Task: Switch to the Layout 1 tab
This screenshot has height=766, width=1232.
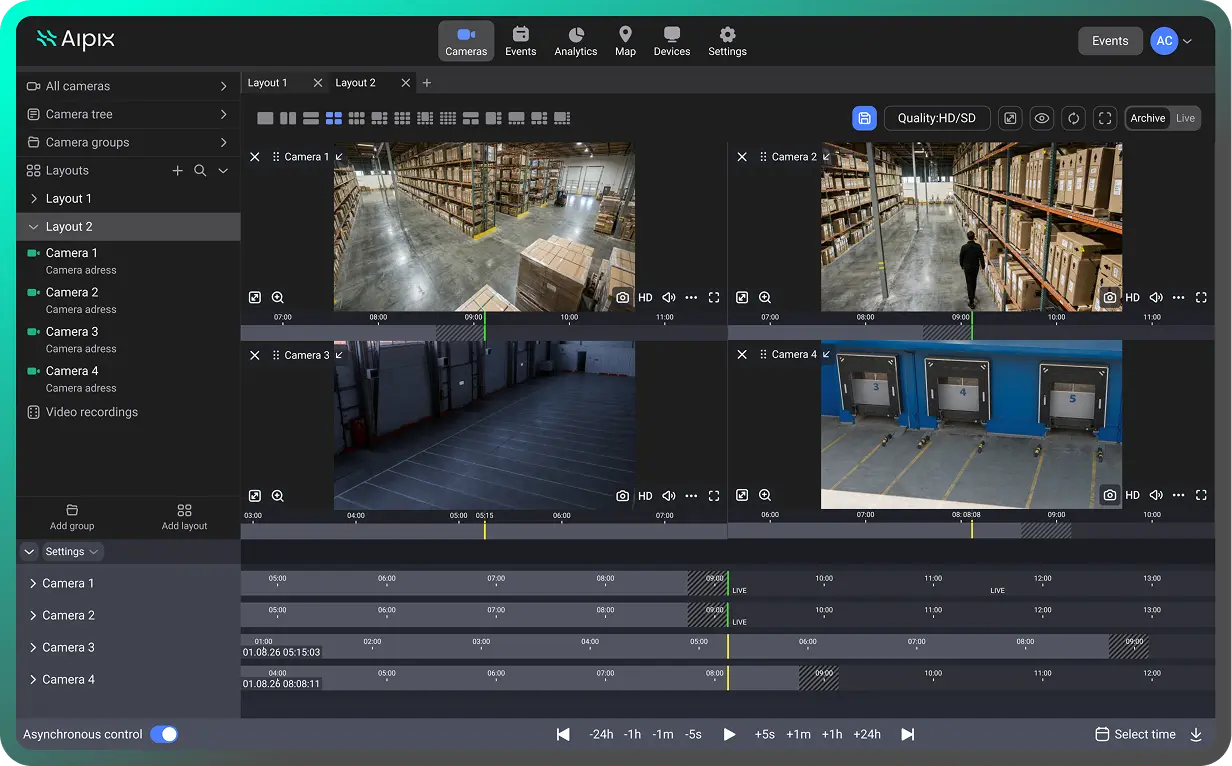Action: pos(268,83)
